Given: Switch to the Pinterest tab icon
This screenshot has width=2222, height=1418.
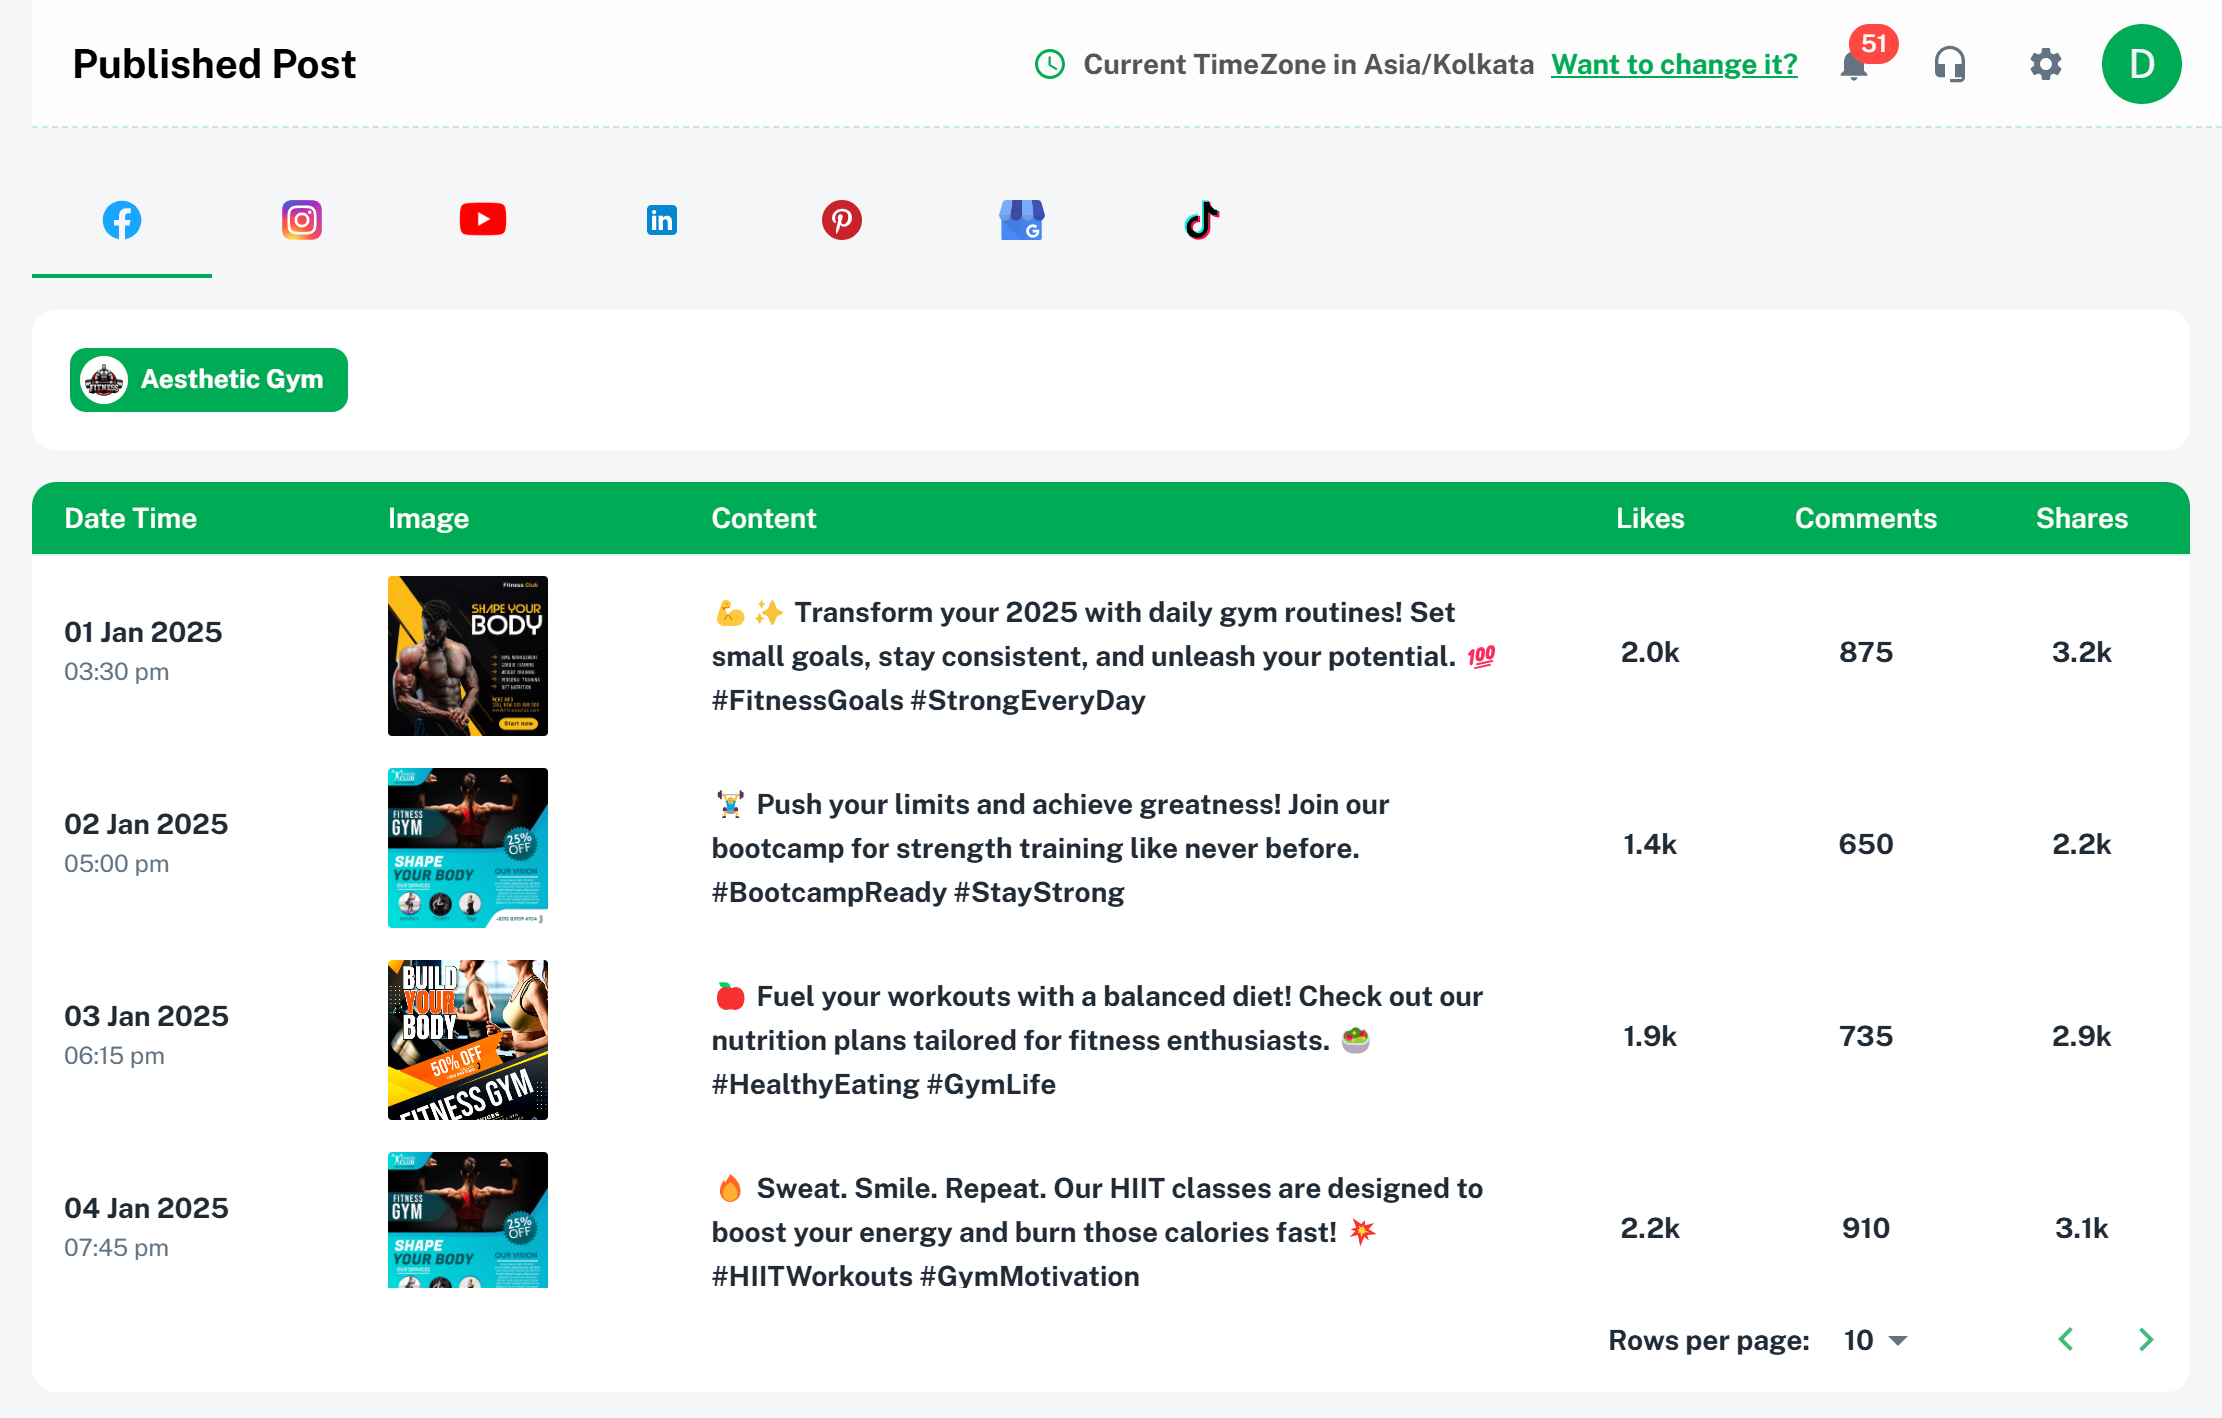Looking at the screenshot, I should click(842, 220).
